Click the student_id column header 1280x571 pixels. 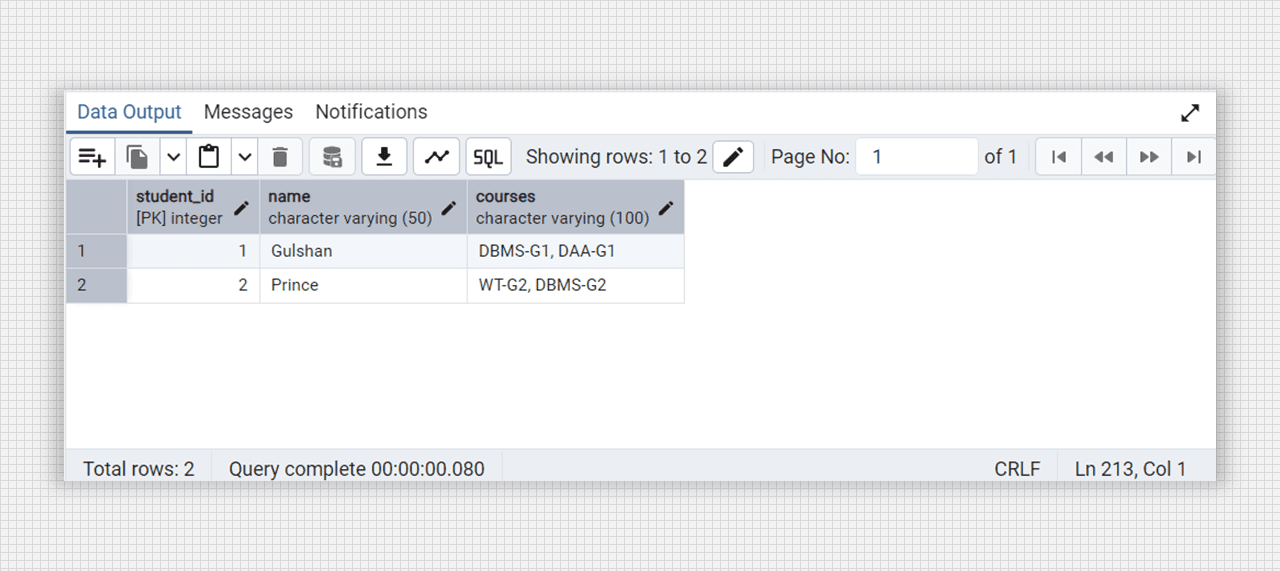[193, 207]
